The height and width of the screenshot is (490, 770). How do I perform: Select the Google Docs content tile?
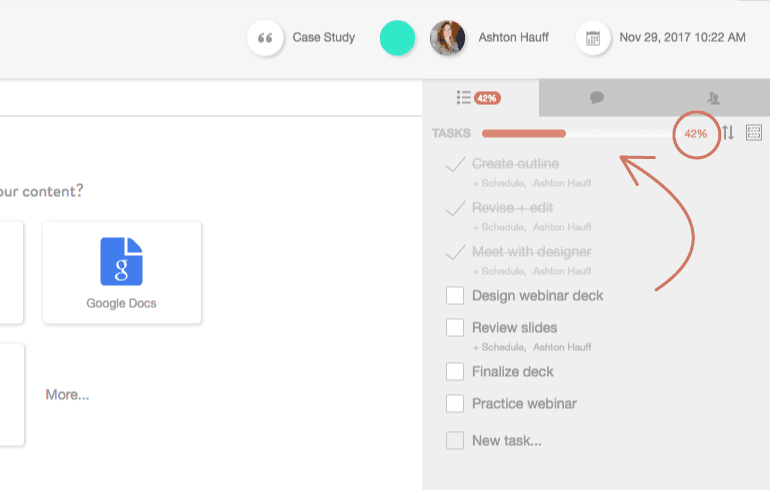[x=122, y=272]
